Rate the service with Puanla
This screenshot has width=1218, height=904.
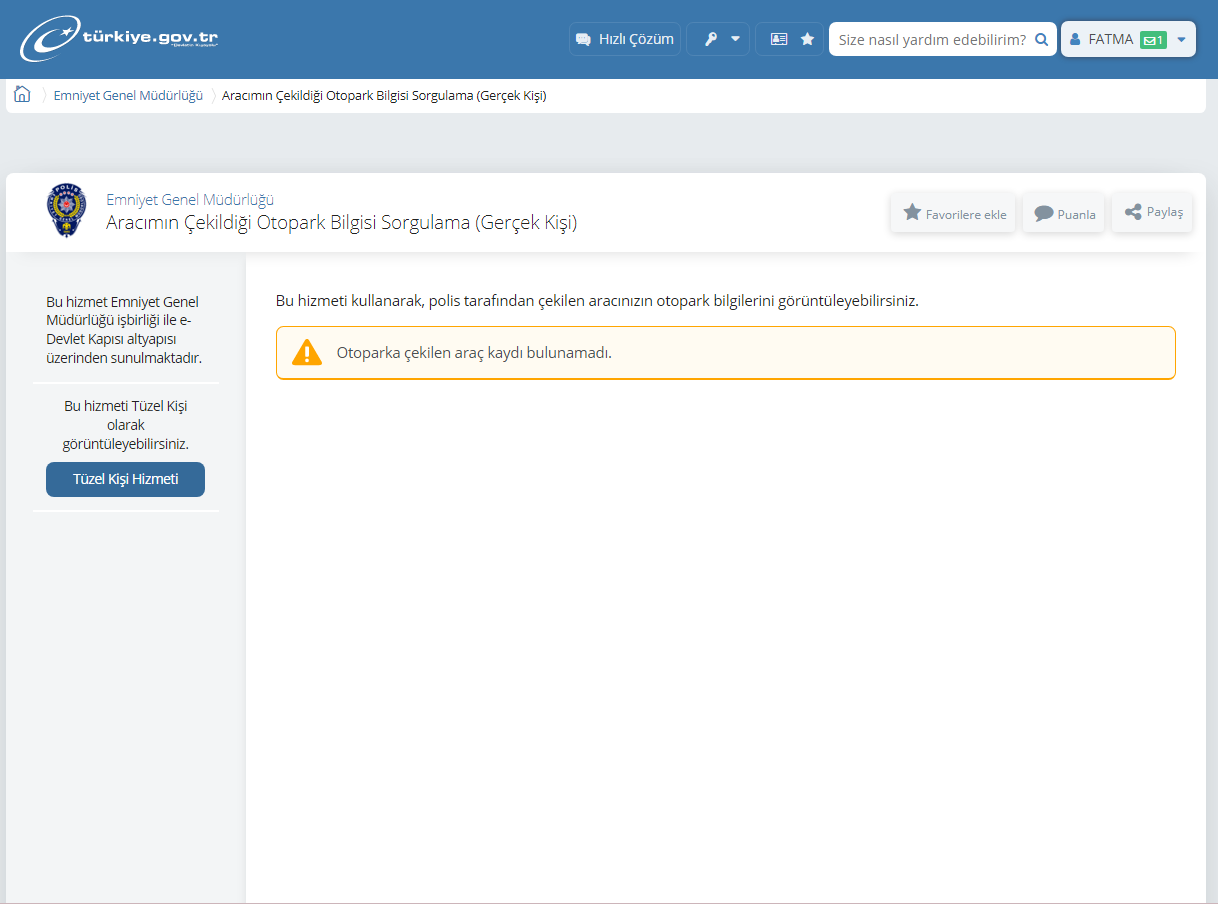[1064, 213]
